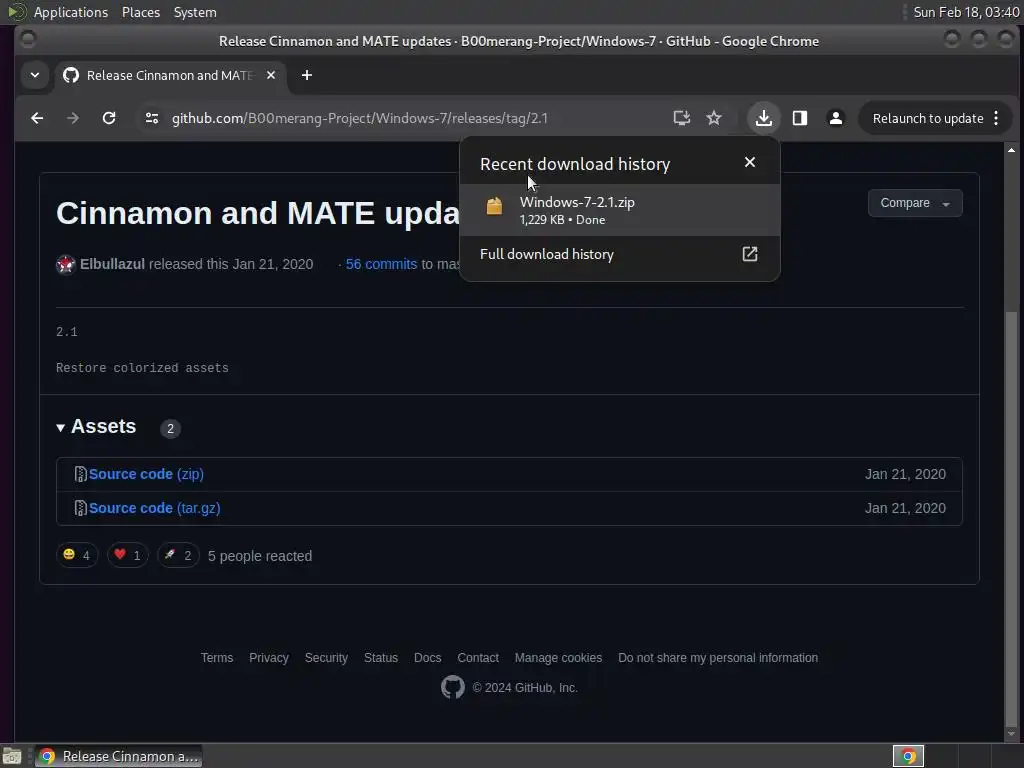Toggle the downloads toolbar icon
Image resolution: width=1024 pixels, height=768 pixels.
point(763,118)
